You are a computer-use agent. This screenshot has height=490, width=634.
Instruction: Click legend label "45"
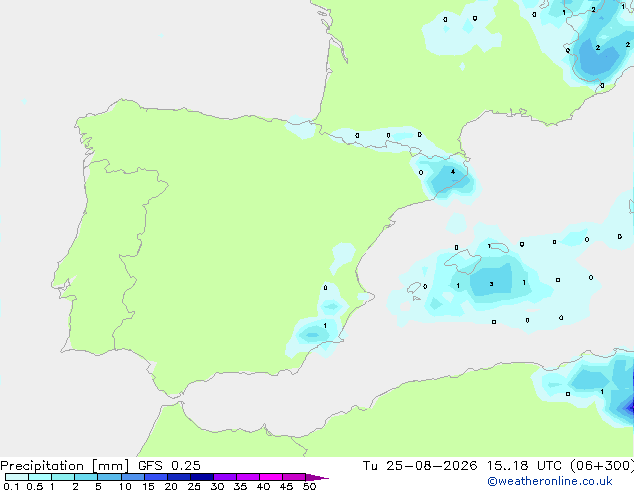tap(286, 486)
